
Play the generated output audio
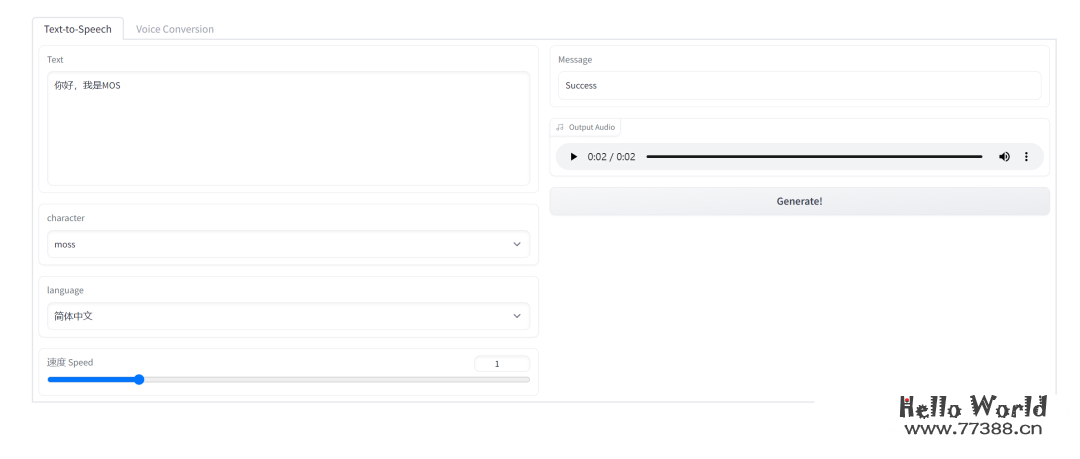(x=573, y=157)
